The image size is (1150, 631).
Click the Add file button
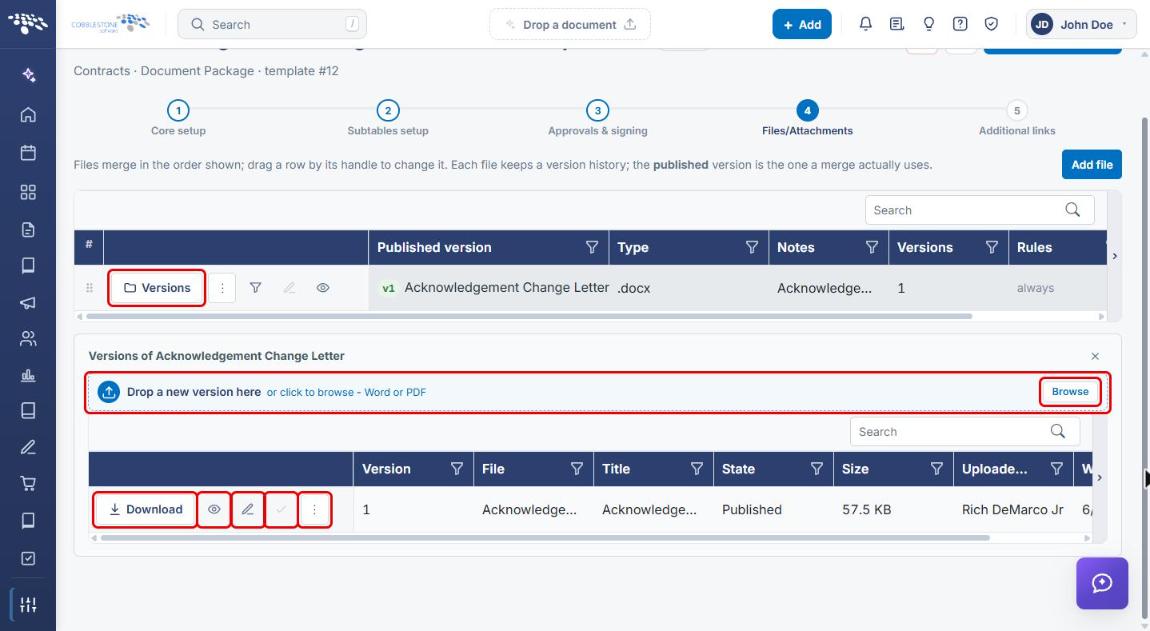coord(1092,164)
